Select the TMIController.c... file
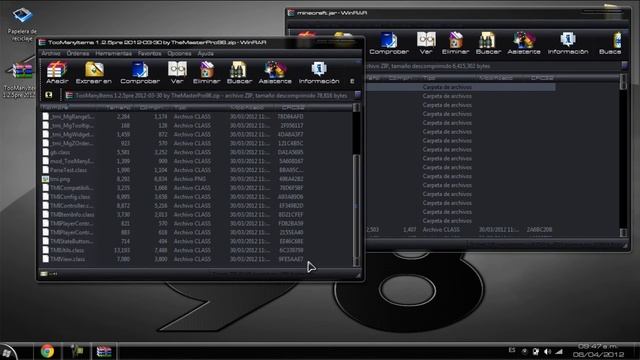 [x=72, y=206]
